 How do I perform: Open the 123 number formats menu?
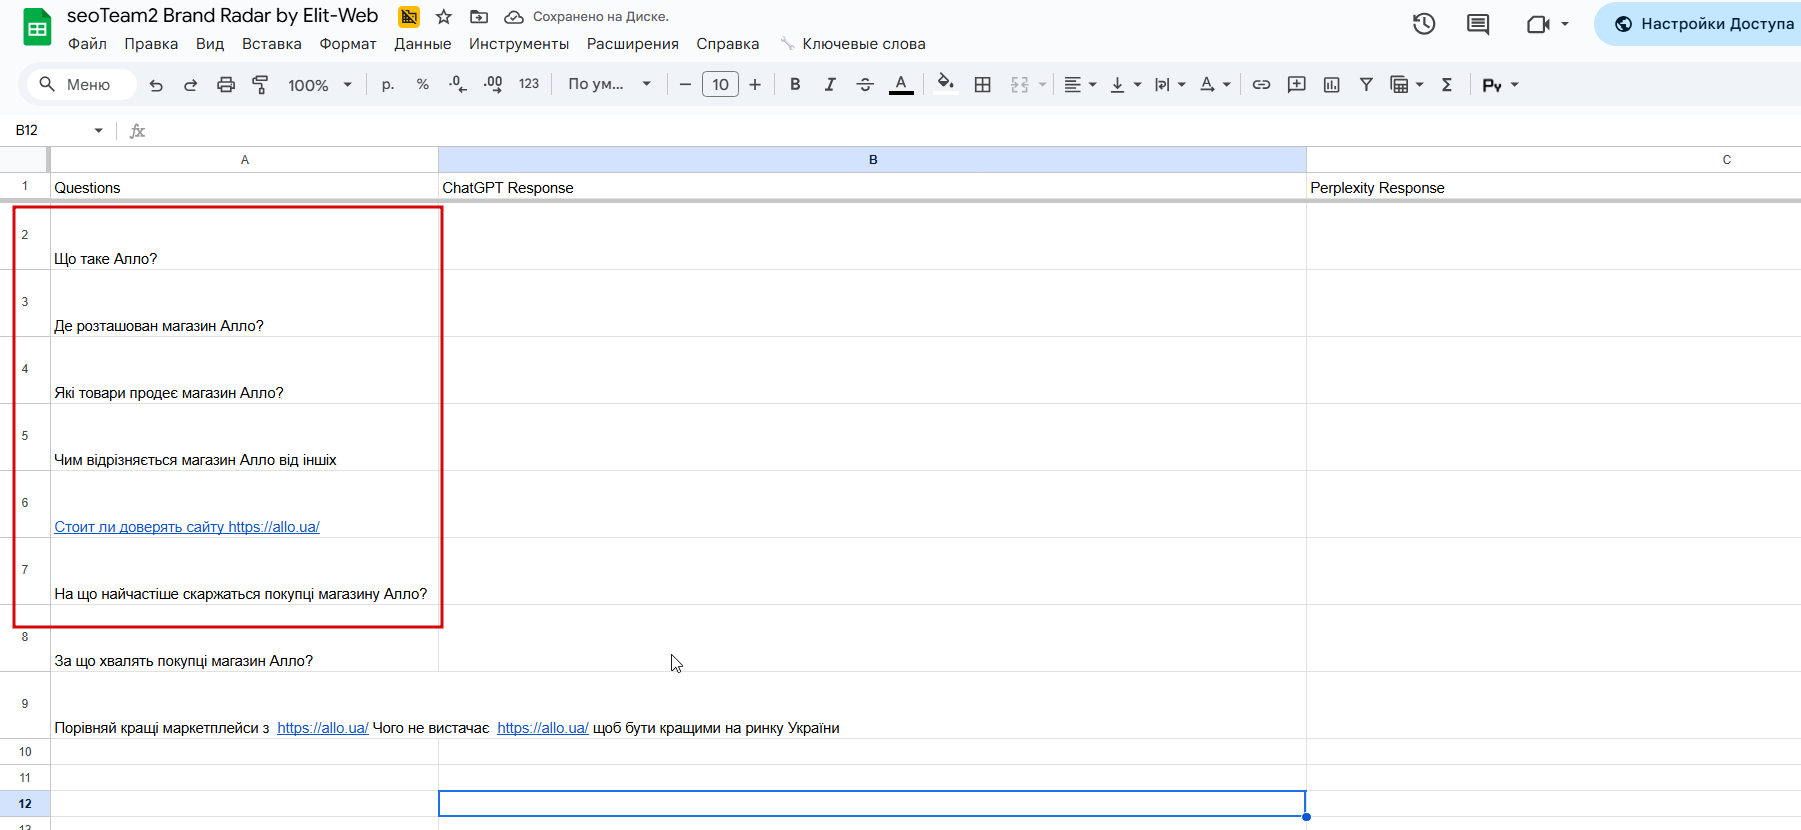click(529, 85)
